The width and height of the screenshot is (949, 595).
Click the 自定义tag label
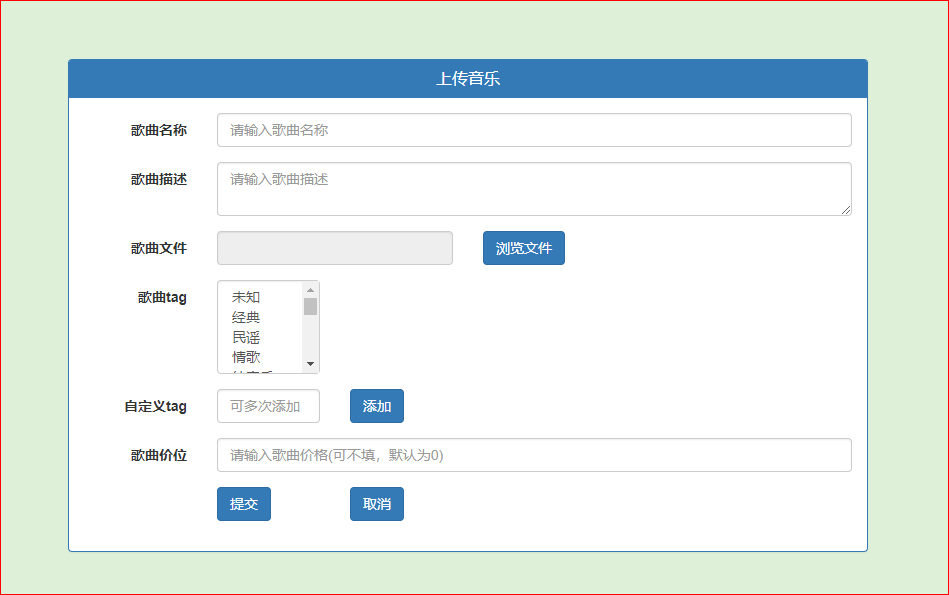(156, 406)
